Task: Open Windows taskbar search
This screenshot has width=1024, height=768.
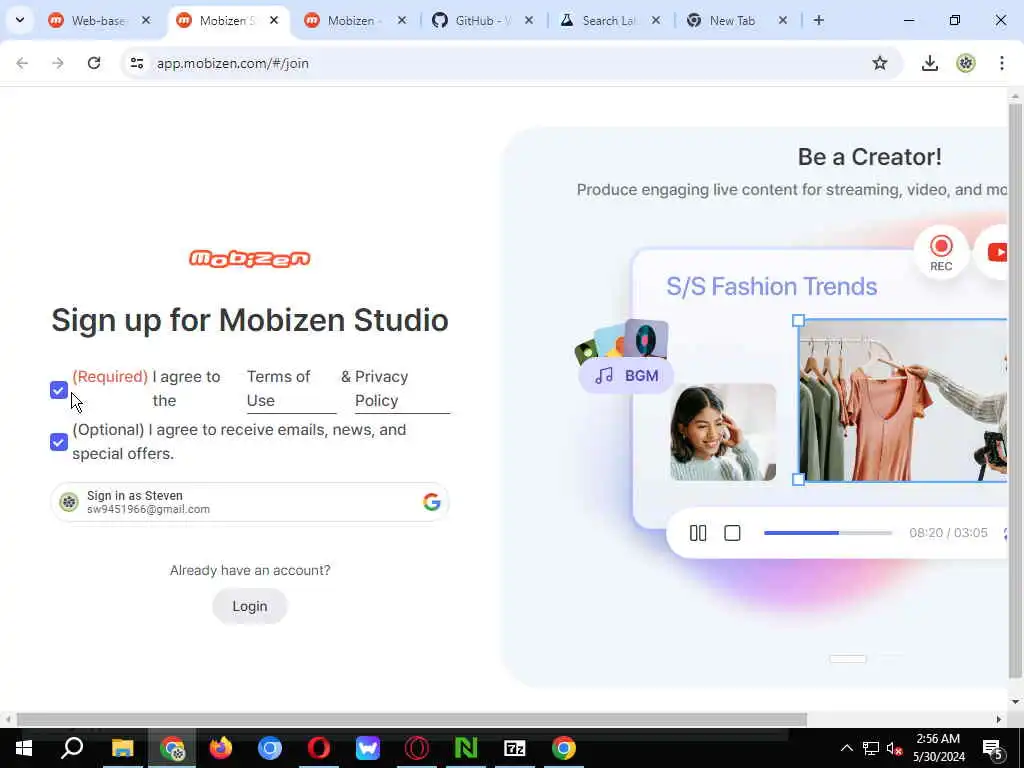Action: [72, 748]
